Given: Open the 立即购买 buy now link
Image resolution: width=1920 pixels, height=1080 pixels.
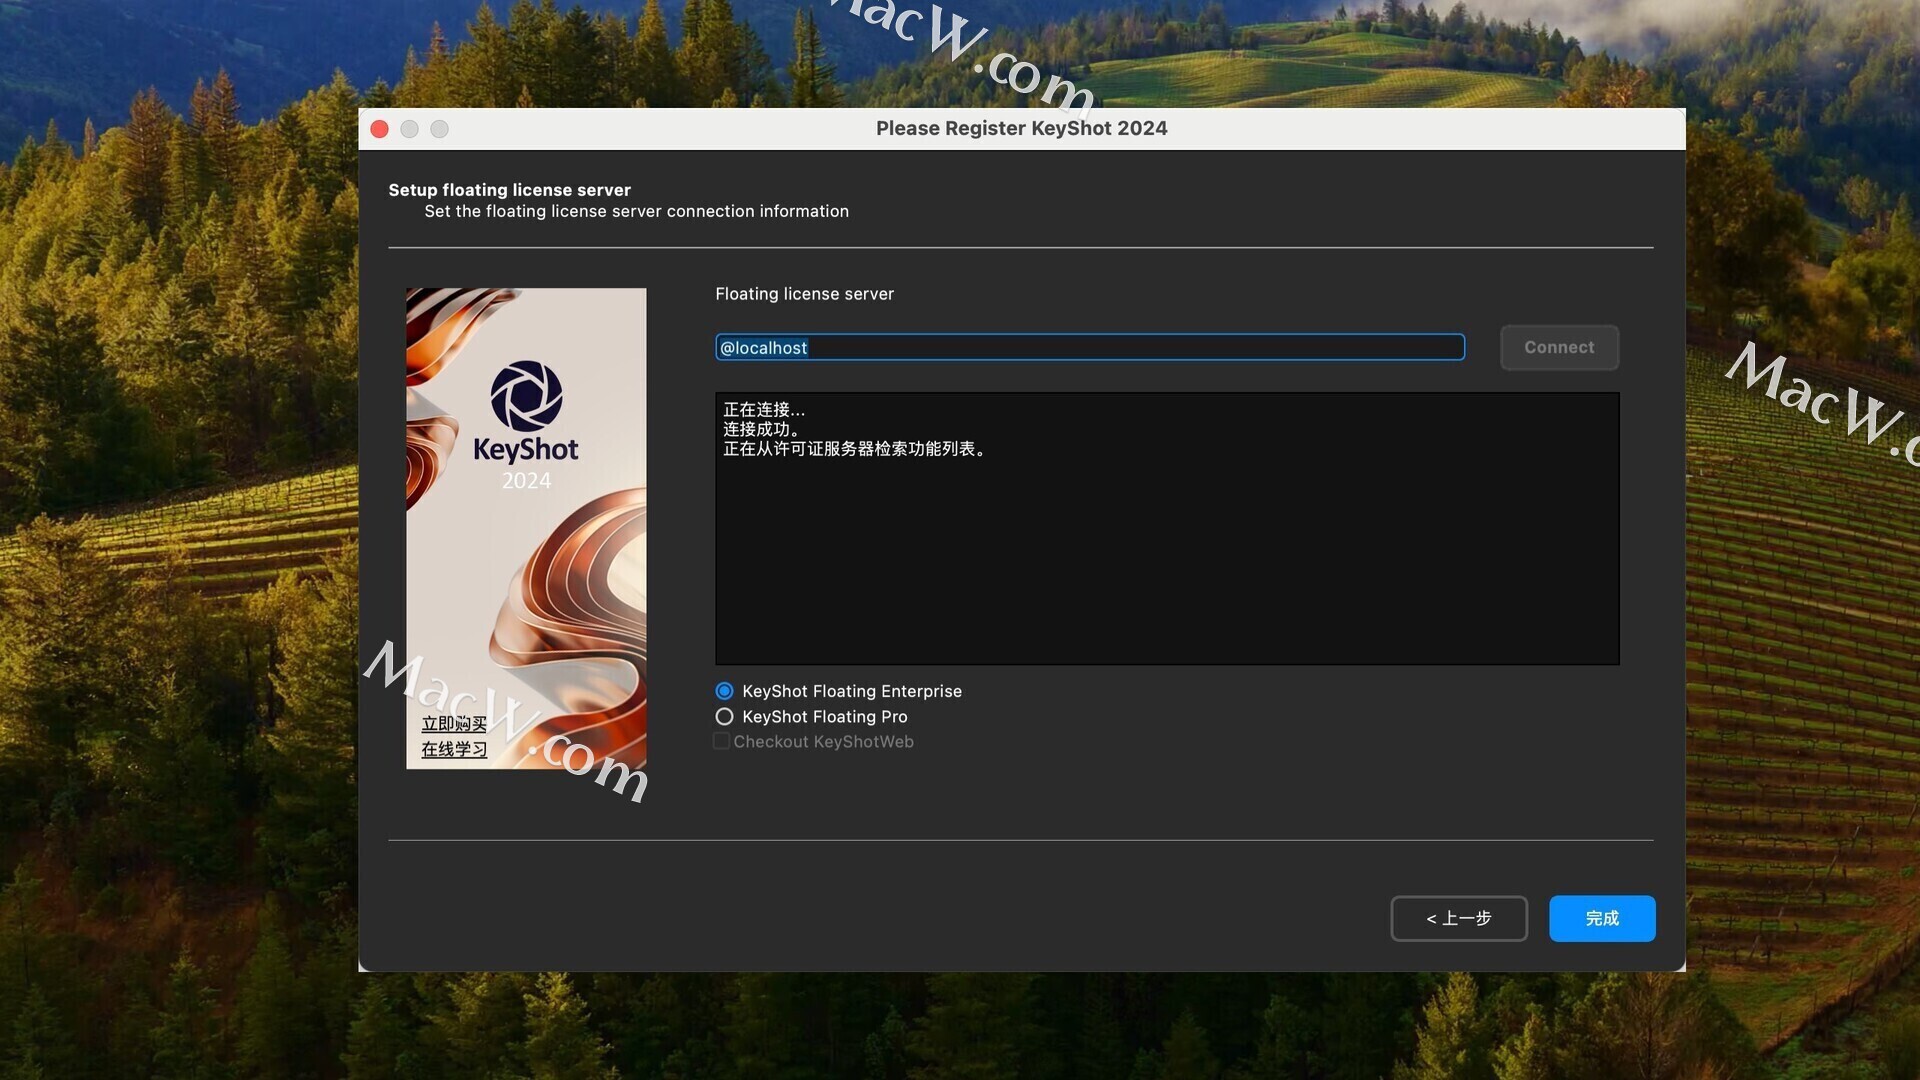Looking at the screenshot, I should [454, 724].
